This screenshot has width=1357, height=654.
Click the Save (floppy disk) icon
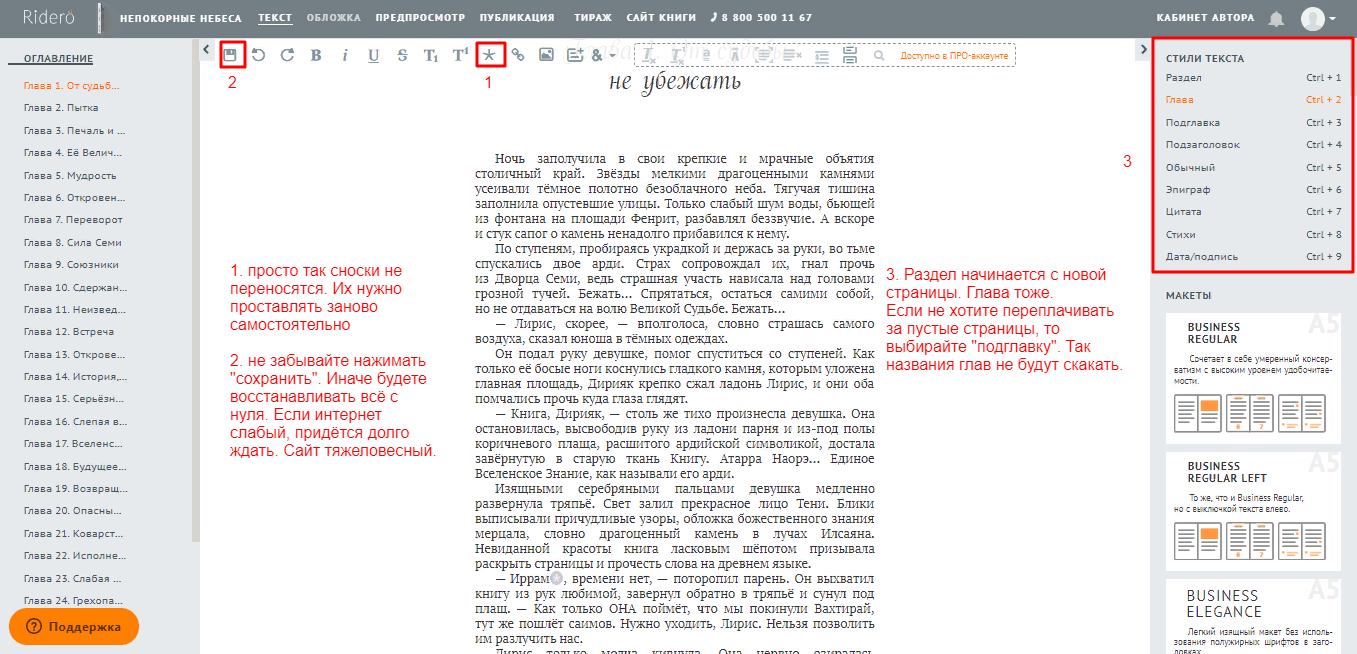click(231, 55)
